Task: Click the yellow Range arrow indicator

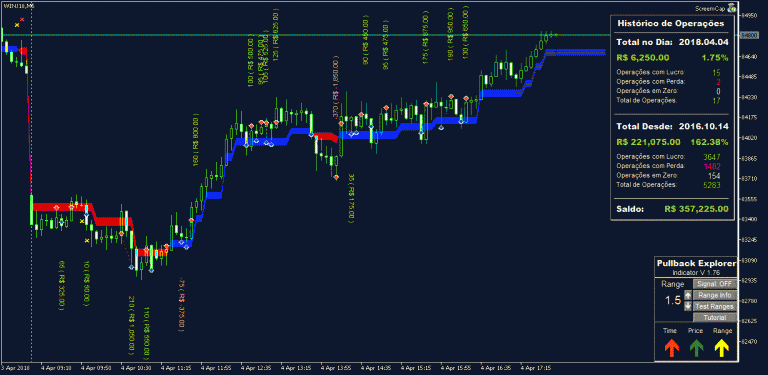Action: coord(721,348)
